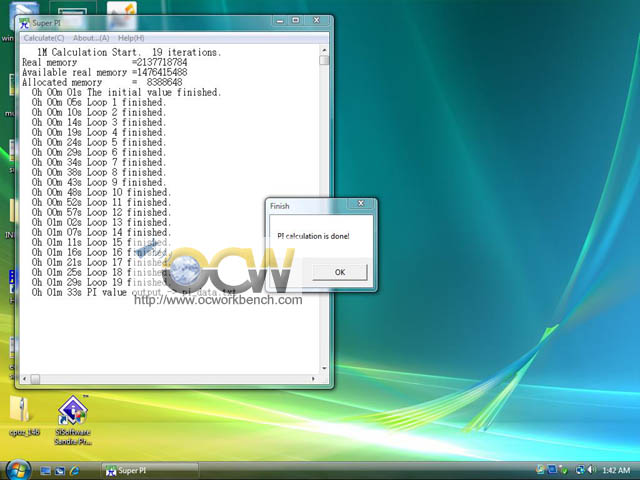Click the '0h 01m 33s PI value' line

pyautogui.click(x=134, y=292)
